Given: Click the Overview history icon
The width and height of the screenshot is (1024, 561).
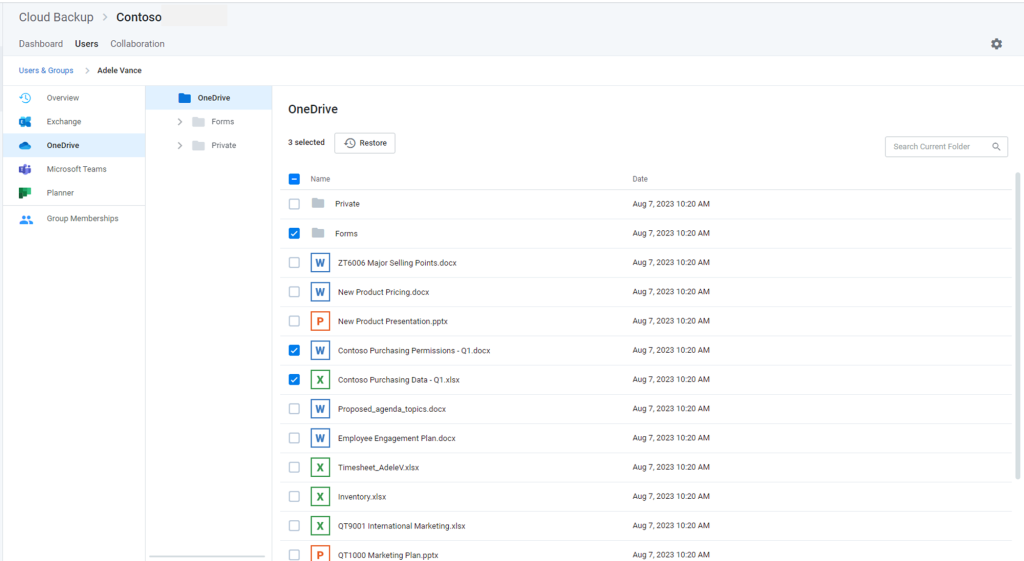Looking at the screenshot, I should [25, 98].
